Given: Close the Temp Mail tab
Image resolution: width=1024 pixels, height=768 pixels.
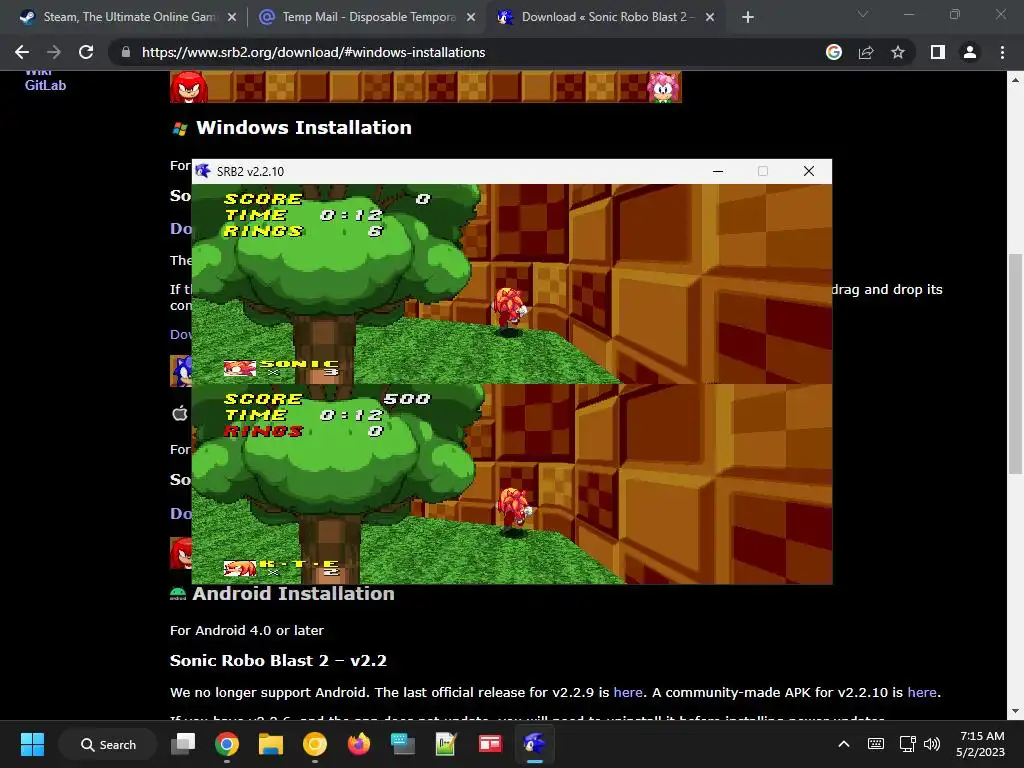Looking at the screenshot, I should pyautogui.click(x=471, y=18).
